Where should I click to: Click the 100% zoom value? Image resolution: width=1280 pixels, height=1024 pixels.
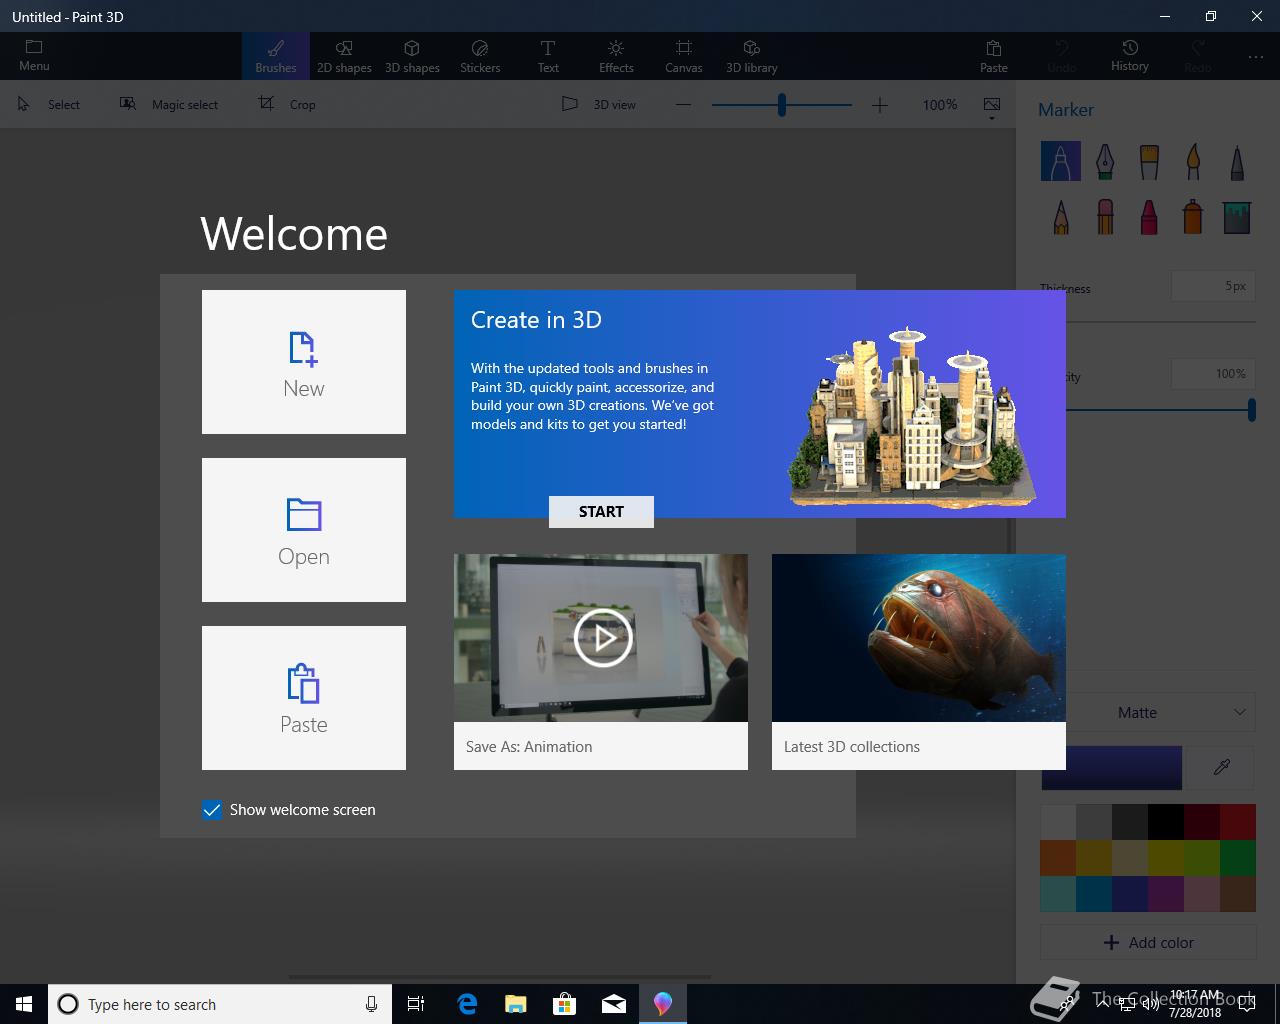[x=939, y=104]
